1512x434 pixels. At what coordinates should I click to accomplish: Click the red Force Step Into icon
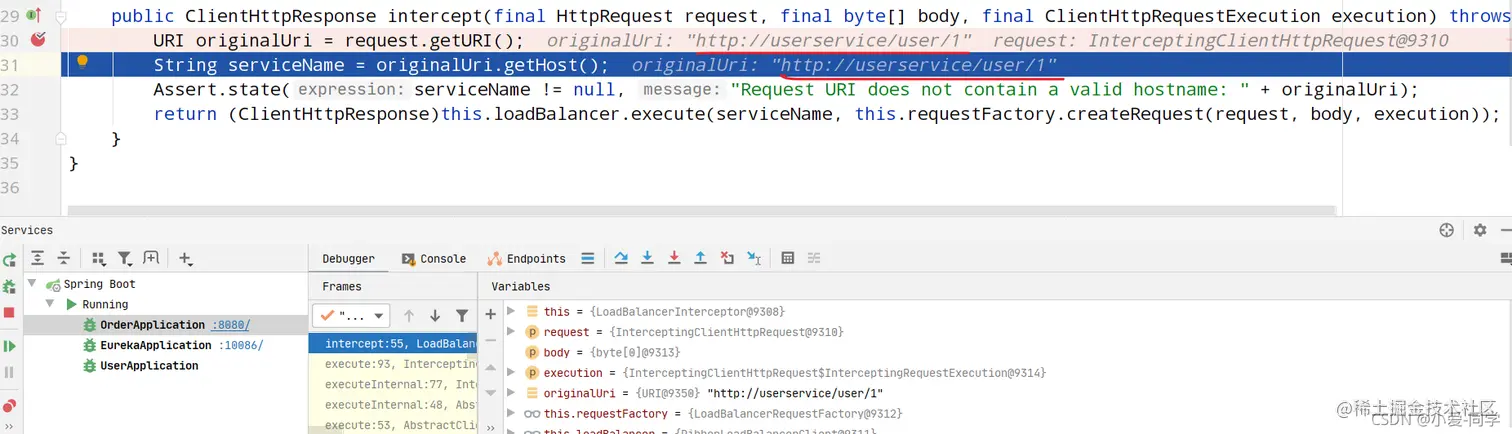pyautogui.click(x=674, y=258)
